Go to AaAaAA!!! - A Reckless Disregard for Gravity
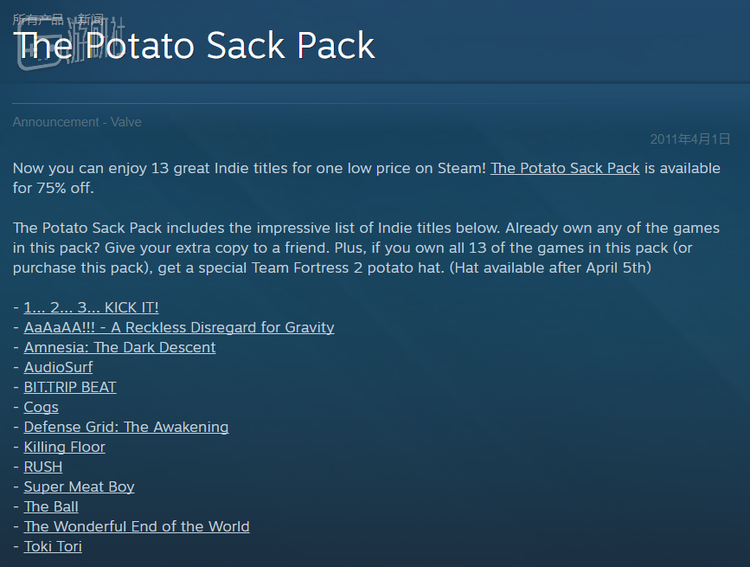 point(179,327)
